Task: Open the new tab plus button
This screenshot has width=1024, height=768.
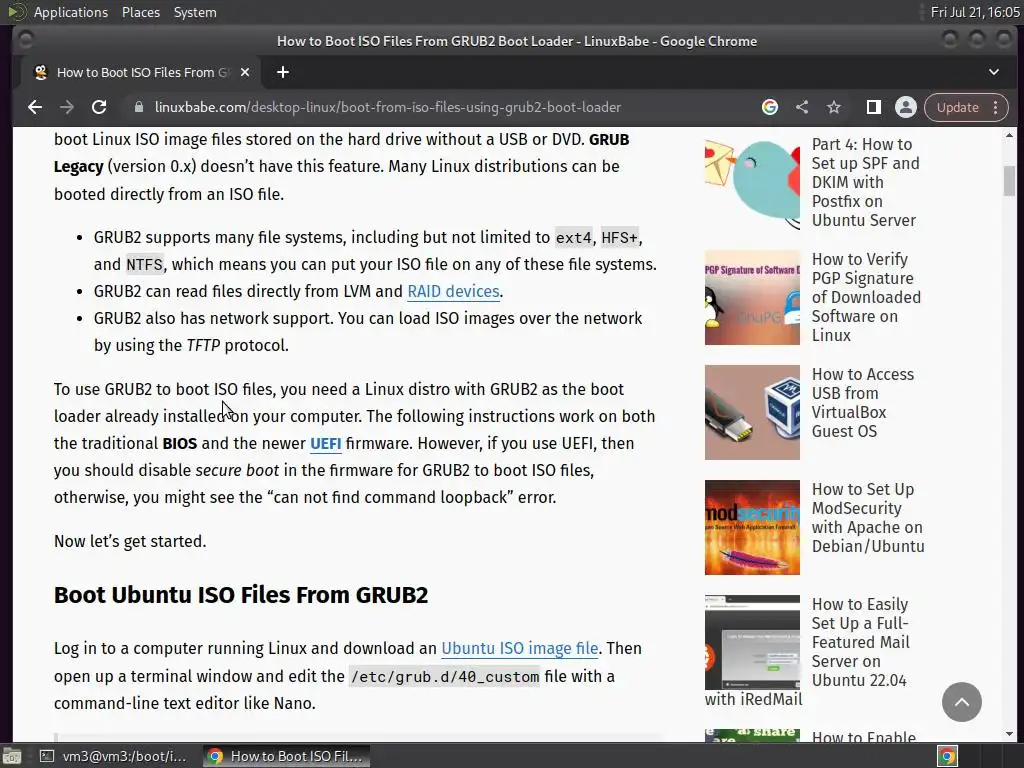Action: coord(283,72)
